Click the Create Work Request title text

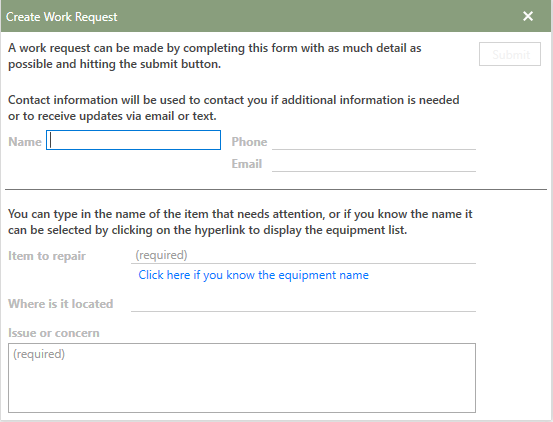[61, 17]
